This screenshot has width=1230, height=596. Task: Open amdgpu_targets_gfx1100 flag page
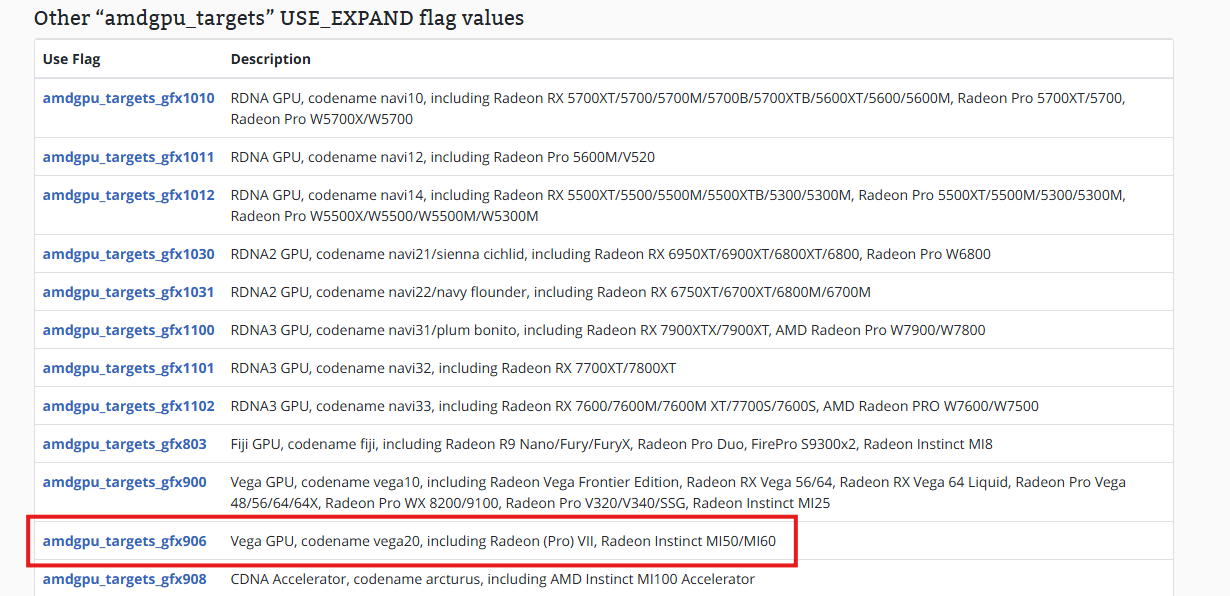128,330
